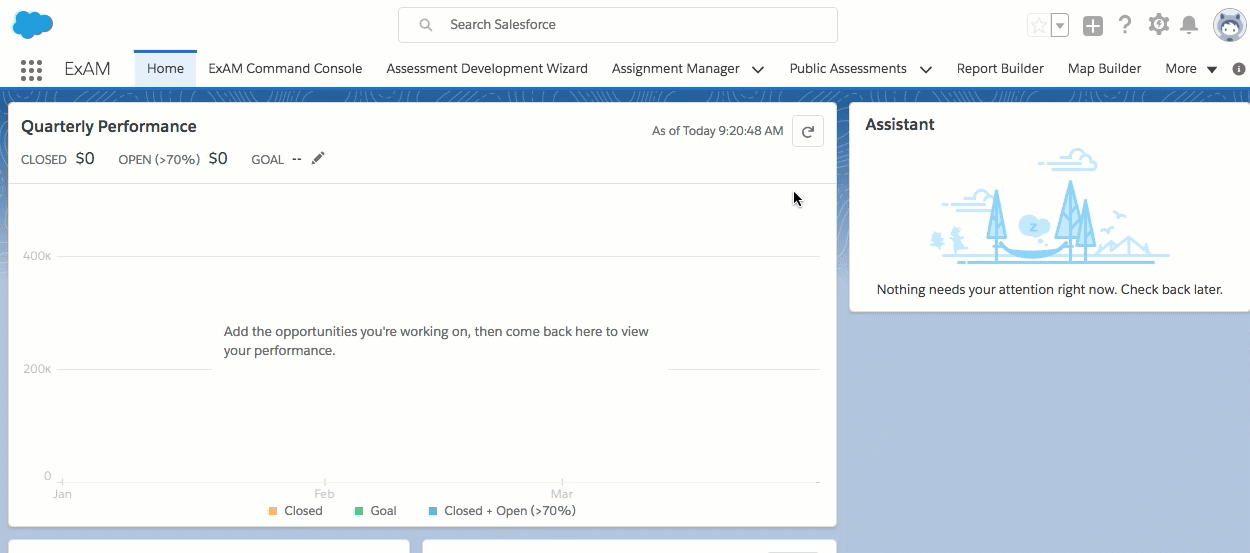Click the navigation info icon
The height and width of the screenshot is (553, 1250).
click(x=1239, y=70)
